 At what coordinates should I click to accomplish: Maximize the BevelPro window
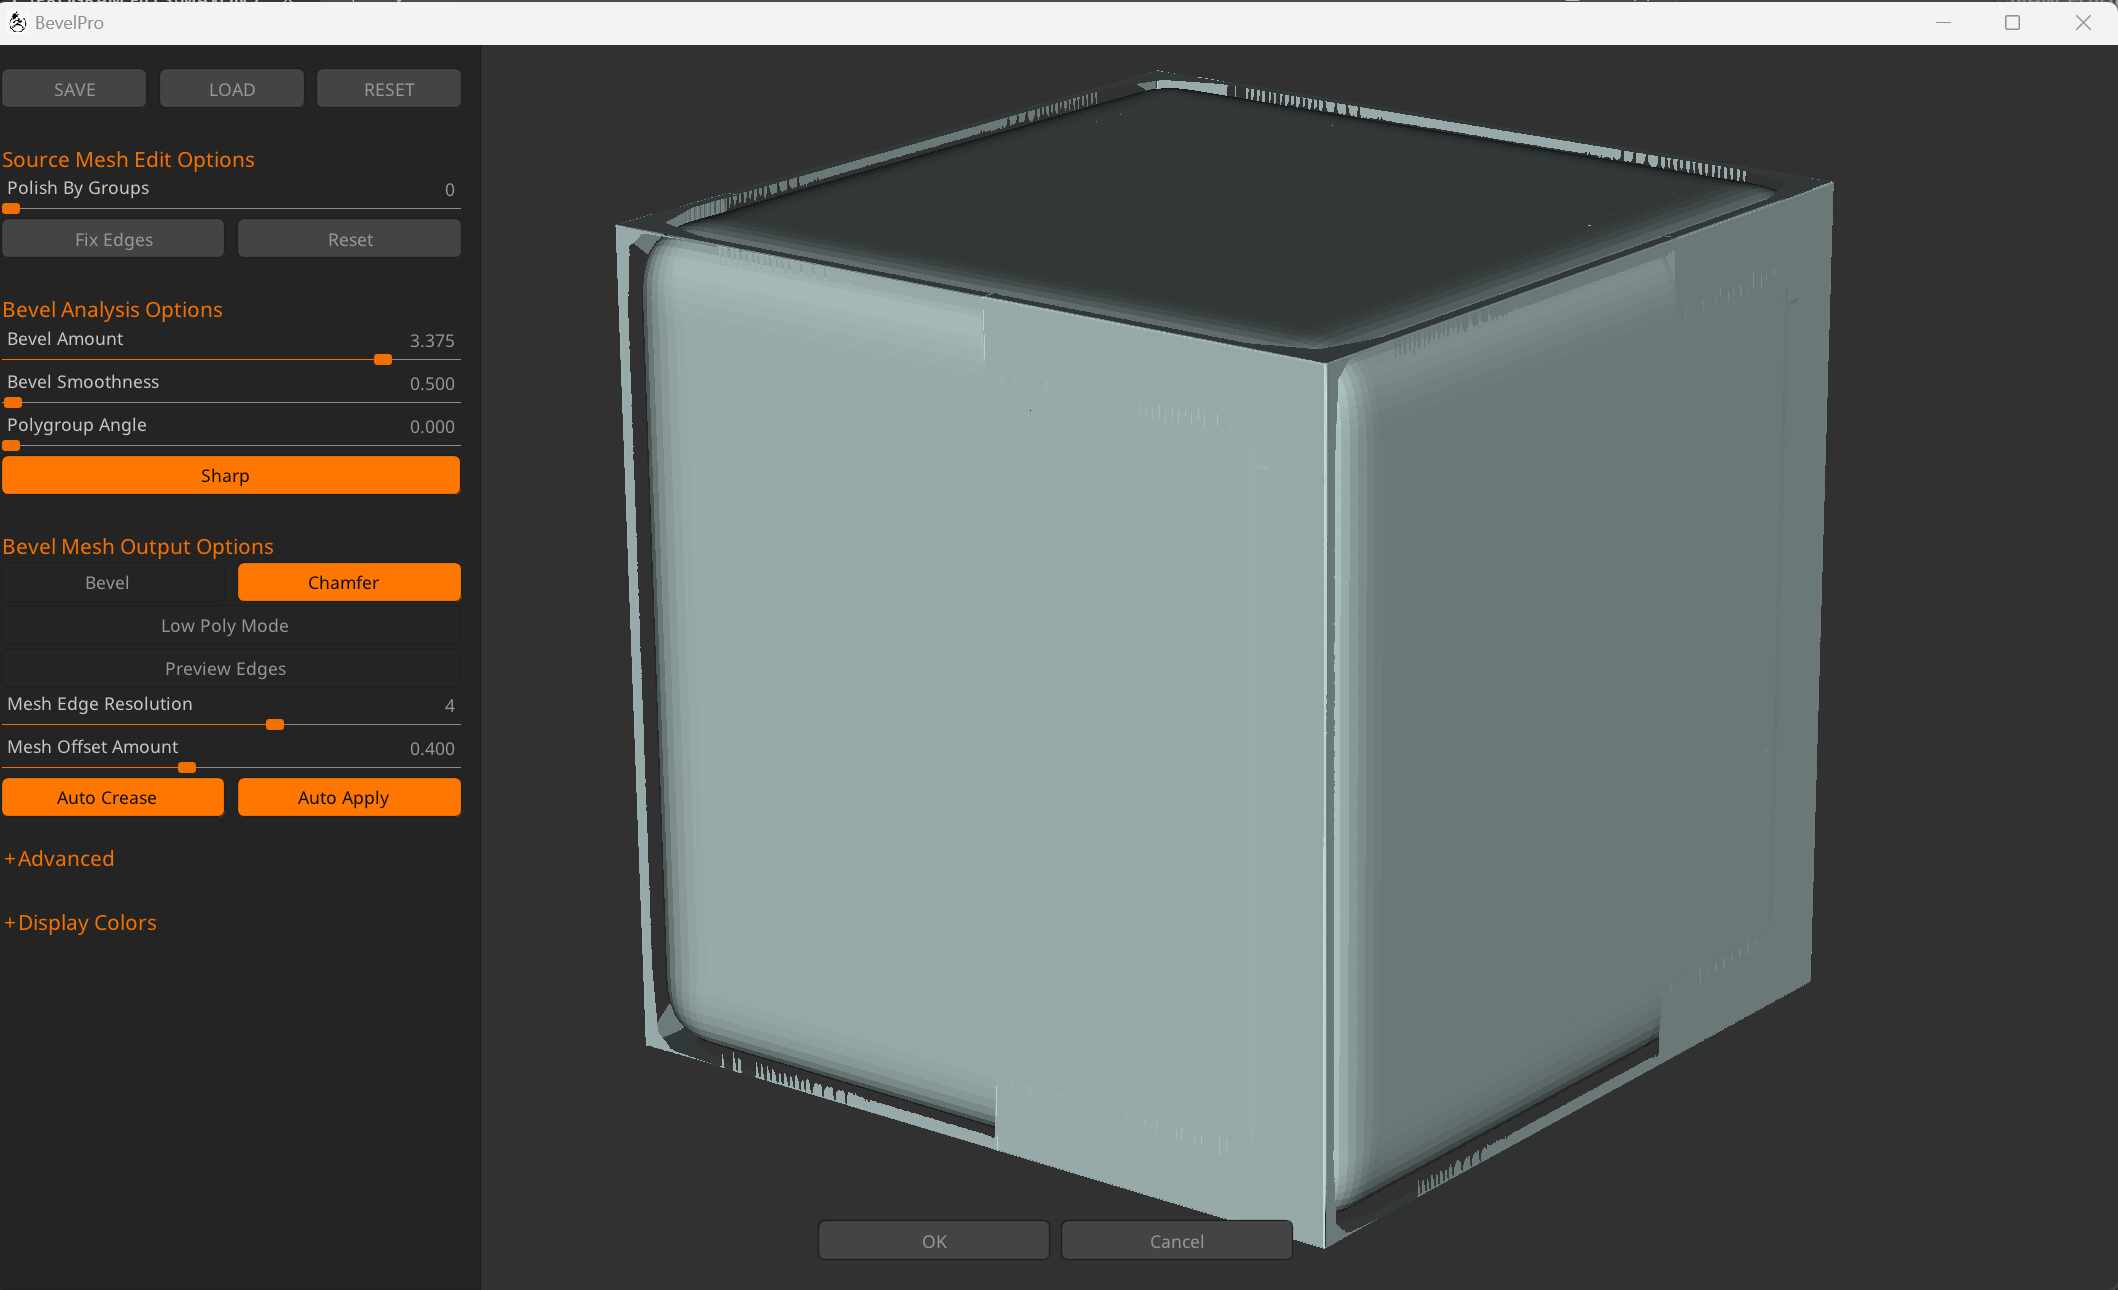click(2012, 22)
